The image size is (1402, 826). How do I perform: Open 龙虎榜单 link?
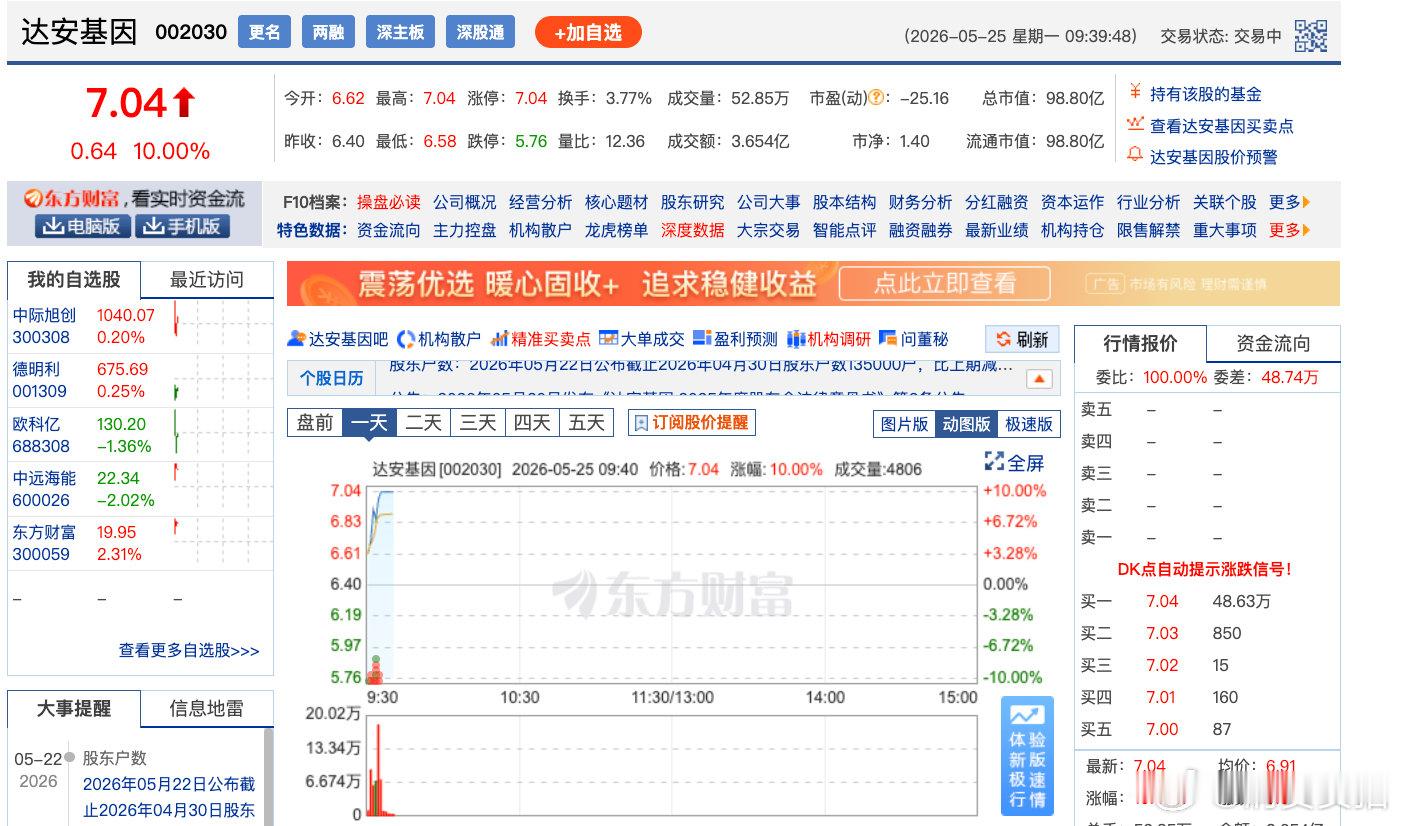pos(617,230)
